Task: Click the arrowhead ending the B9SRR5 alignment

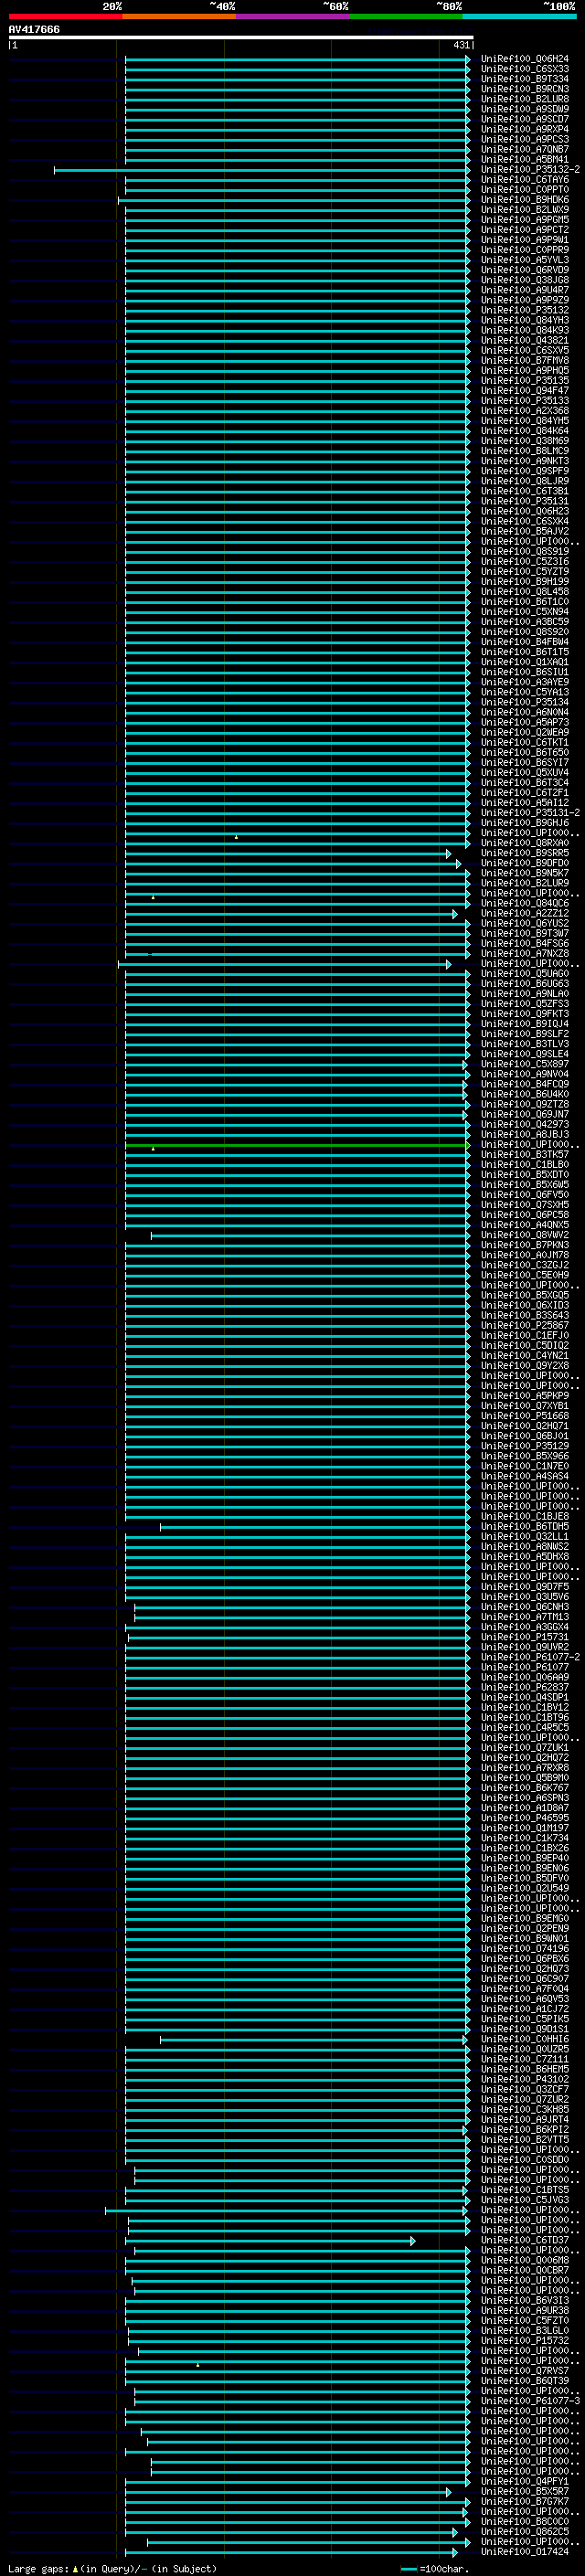Action: coord(449,854)
